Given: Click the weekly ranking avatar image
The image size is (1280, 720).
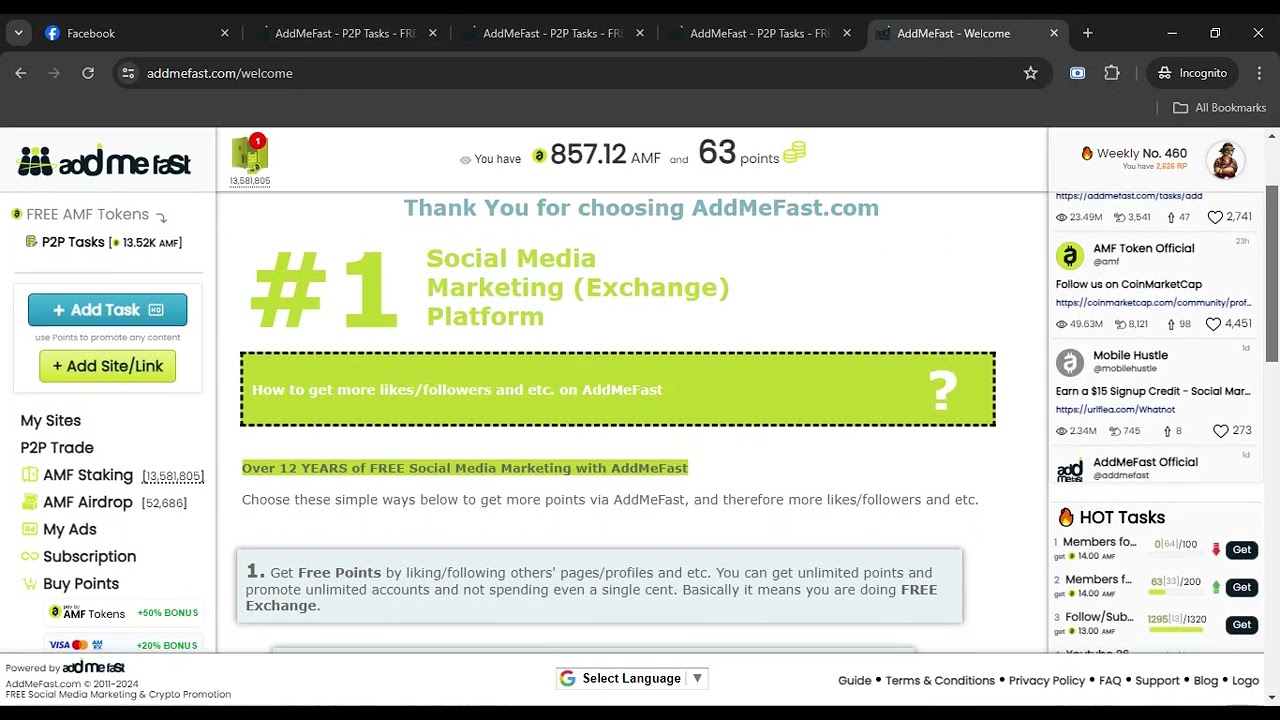Looking at the screenshot, I should coord(1226,160).
